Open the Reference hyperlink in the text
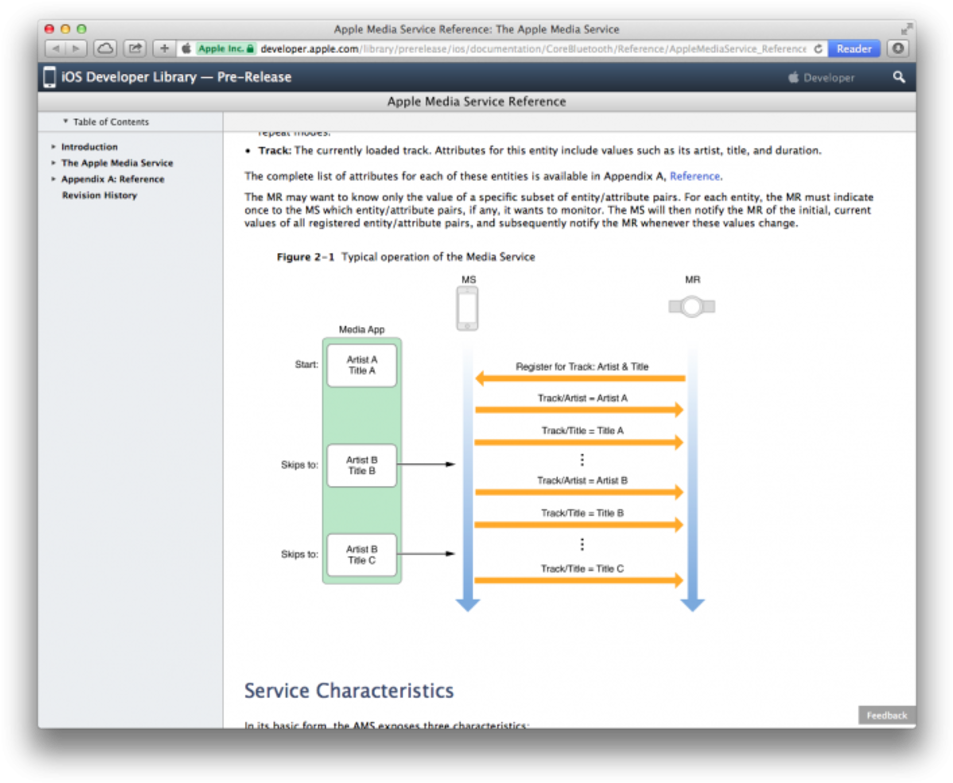953x783 pixels. (694, 175)
